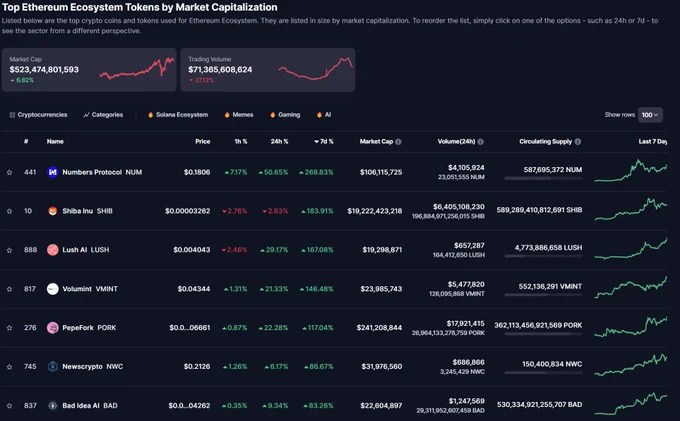
Task: Click the Lush AI circulating supply bar
Action: (543, 256)
